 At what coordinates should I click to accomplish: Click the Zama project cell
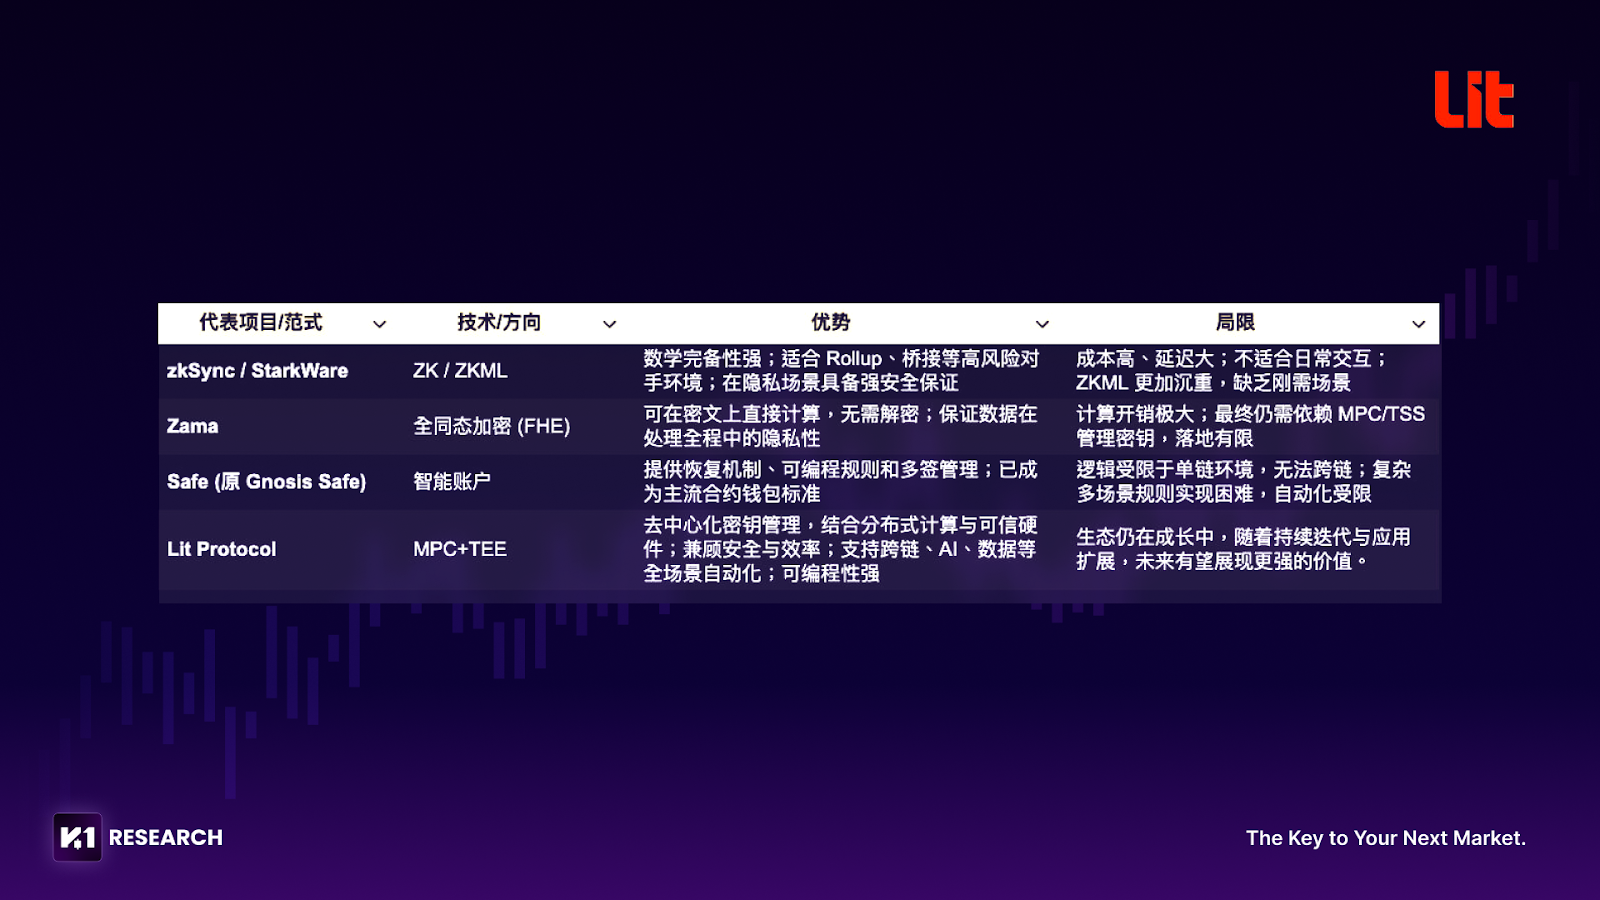(x=193, y=426)
